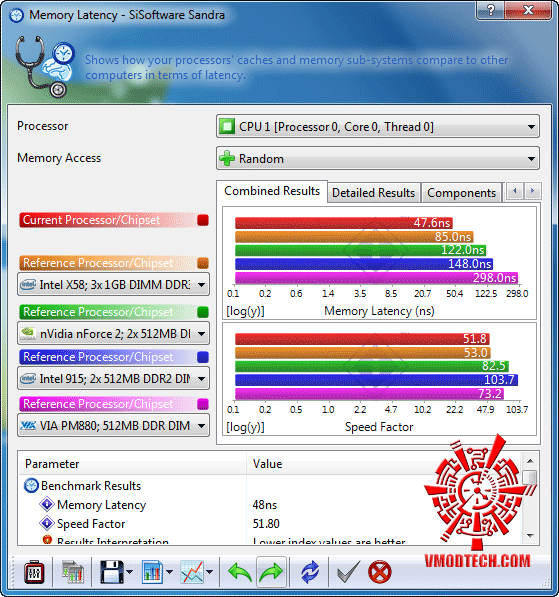
Task: Click the 48ns value cell
Action: pos(265,505)
